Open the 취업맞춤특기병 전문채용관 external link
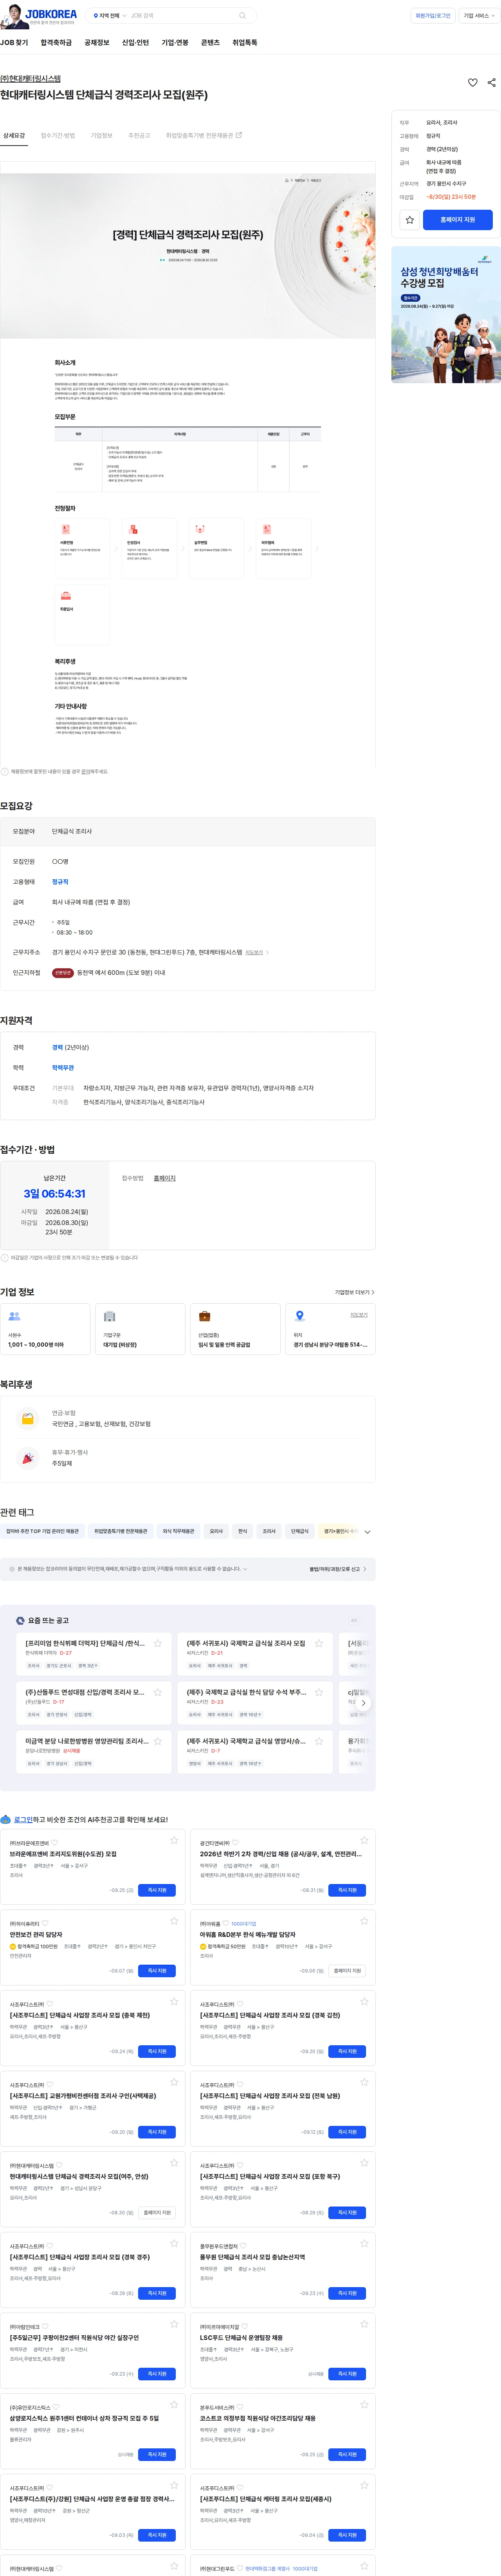 point(204,136)
